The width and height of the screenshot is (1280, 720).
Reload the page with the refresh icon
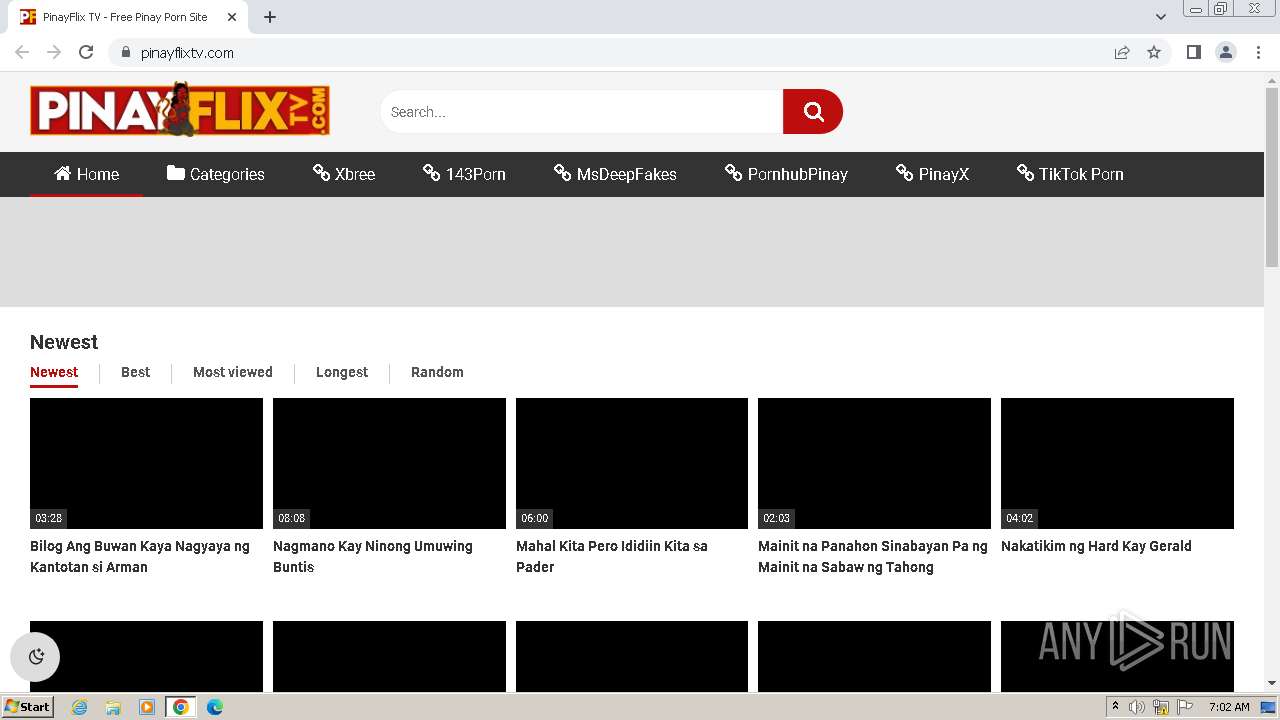(86, 53)
